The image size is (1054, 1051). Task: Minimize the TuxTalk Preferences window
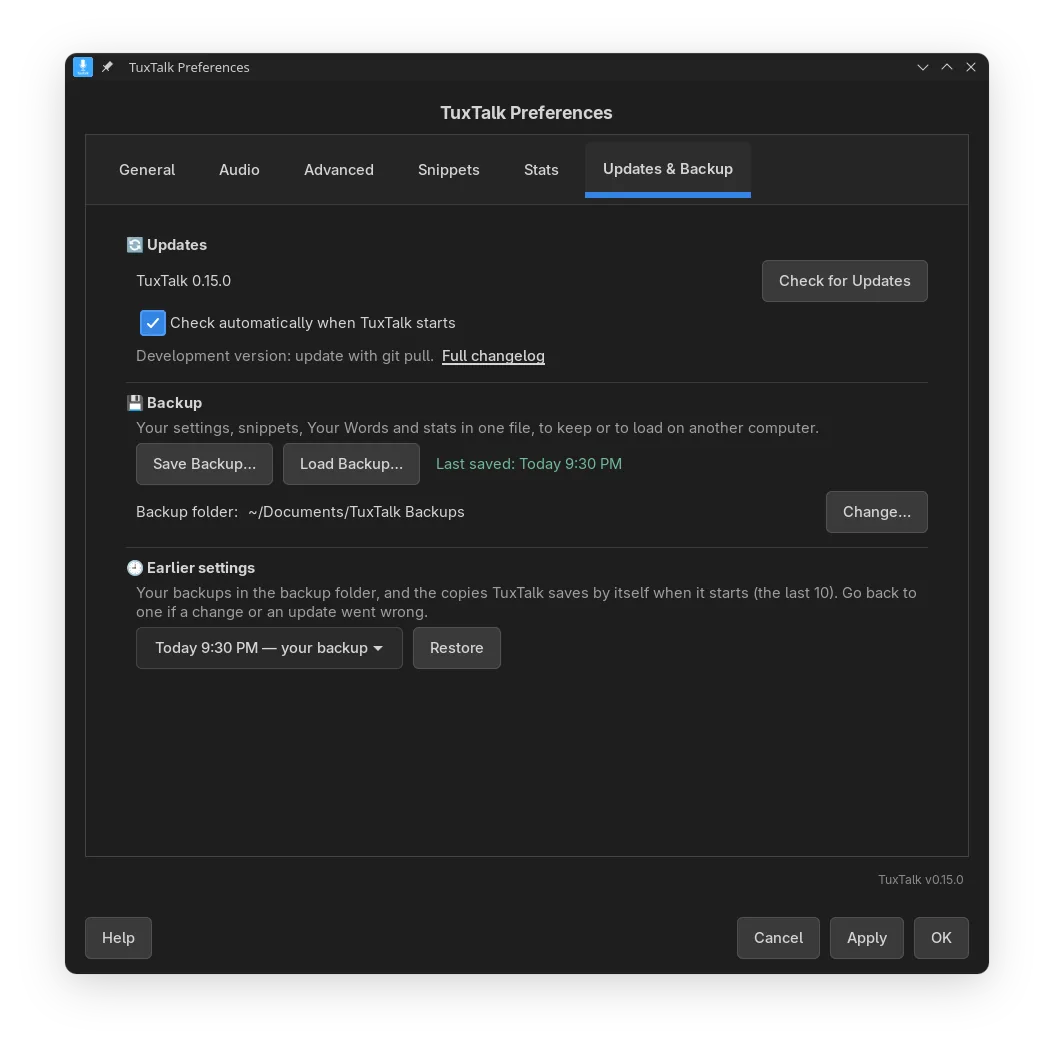coord(922,67)
